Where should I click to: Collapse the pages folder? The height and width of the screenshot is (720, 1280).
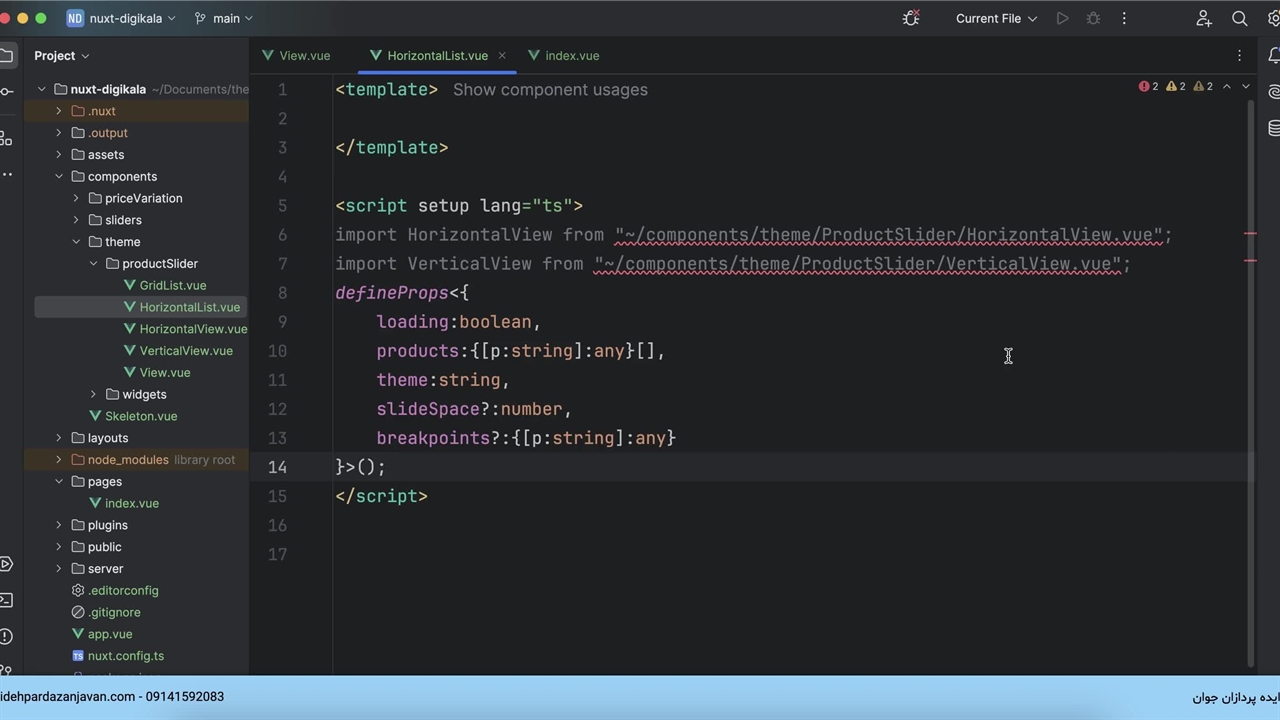[59, 482]
